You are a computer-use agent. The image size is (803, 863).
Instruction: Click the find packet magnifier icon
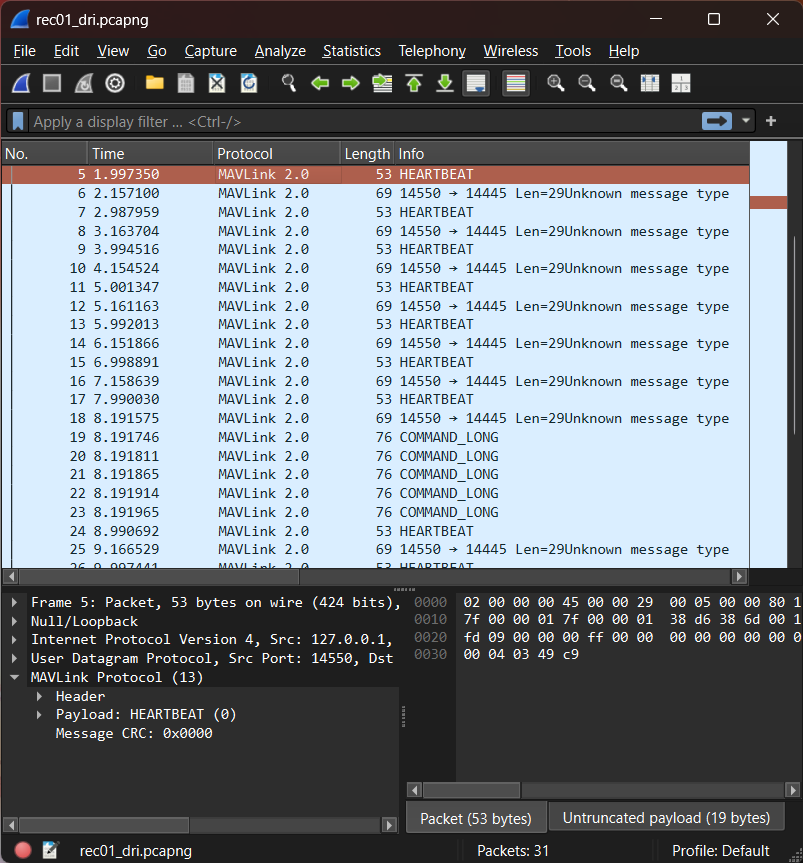pyautogui.click(x=289, y=83)
